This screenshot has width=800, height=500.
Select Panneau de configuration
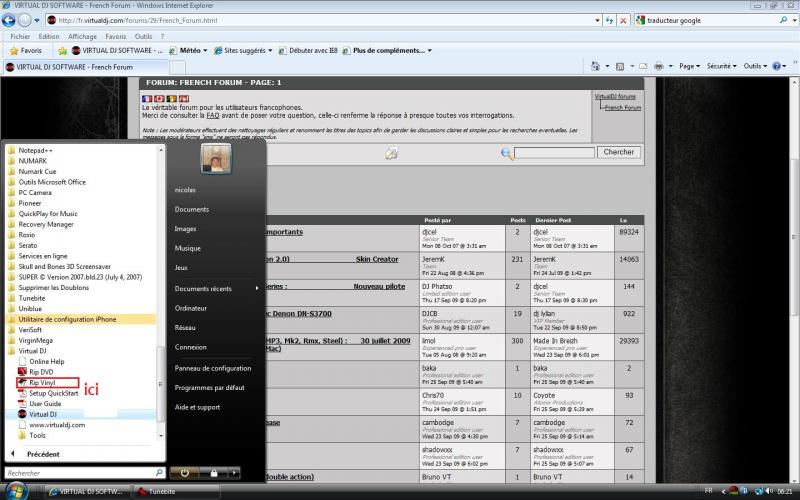212,368
